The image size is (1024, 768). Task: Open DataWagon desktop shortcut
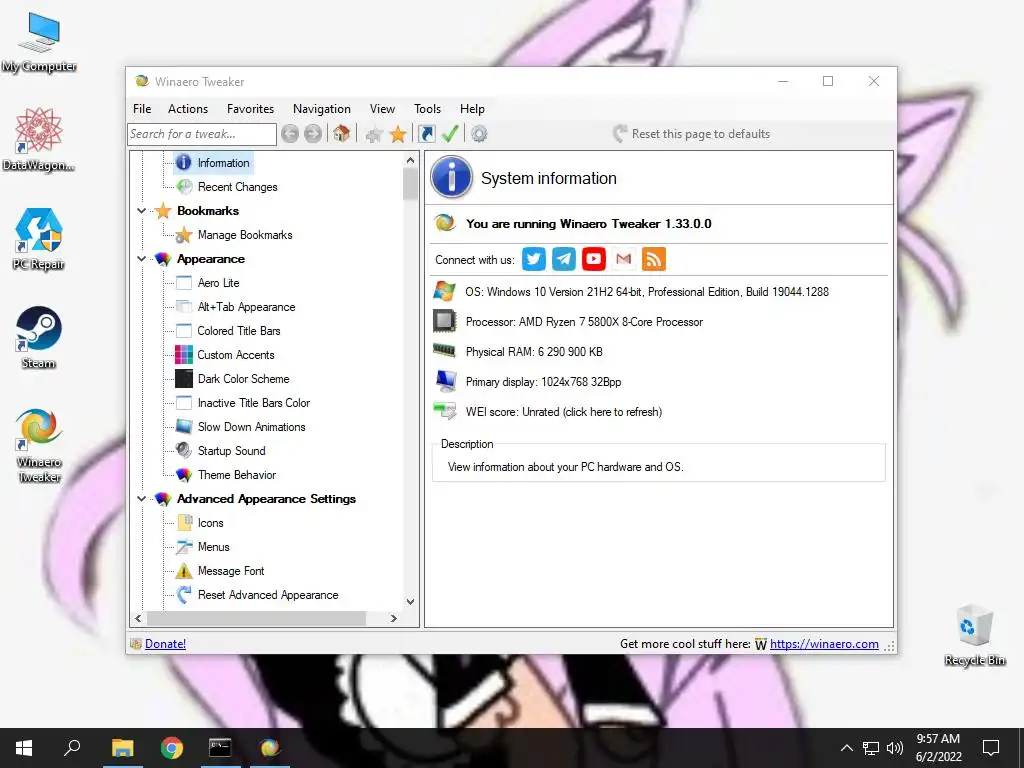(39, 140)
